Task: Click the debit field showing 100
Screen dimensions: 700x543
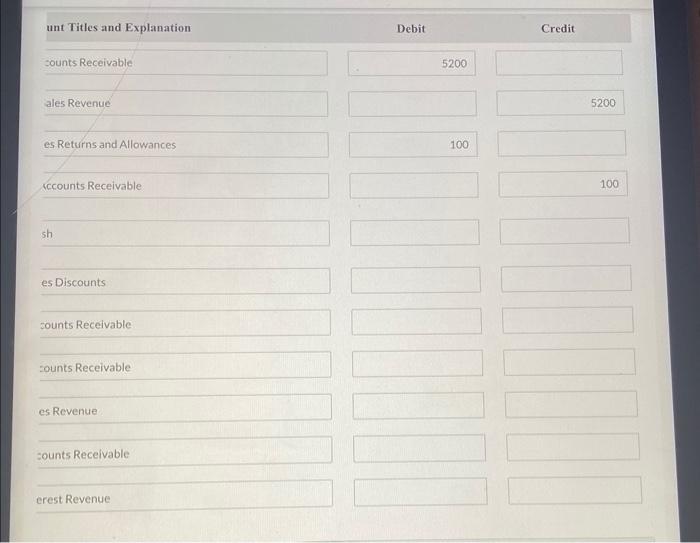Action: 413,144
